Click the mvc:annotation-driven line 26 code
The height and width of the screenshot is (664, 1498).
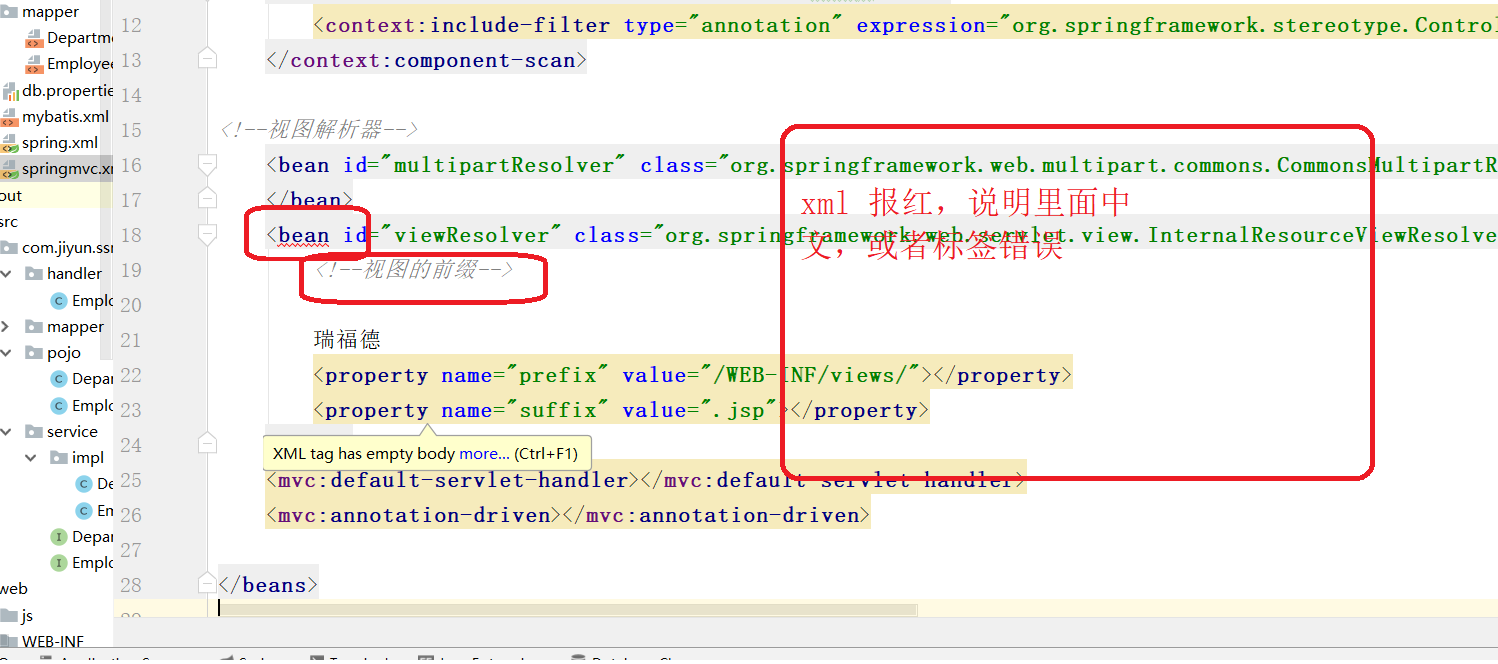click(x=568, y=515)
